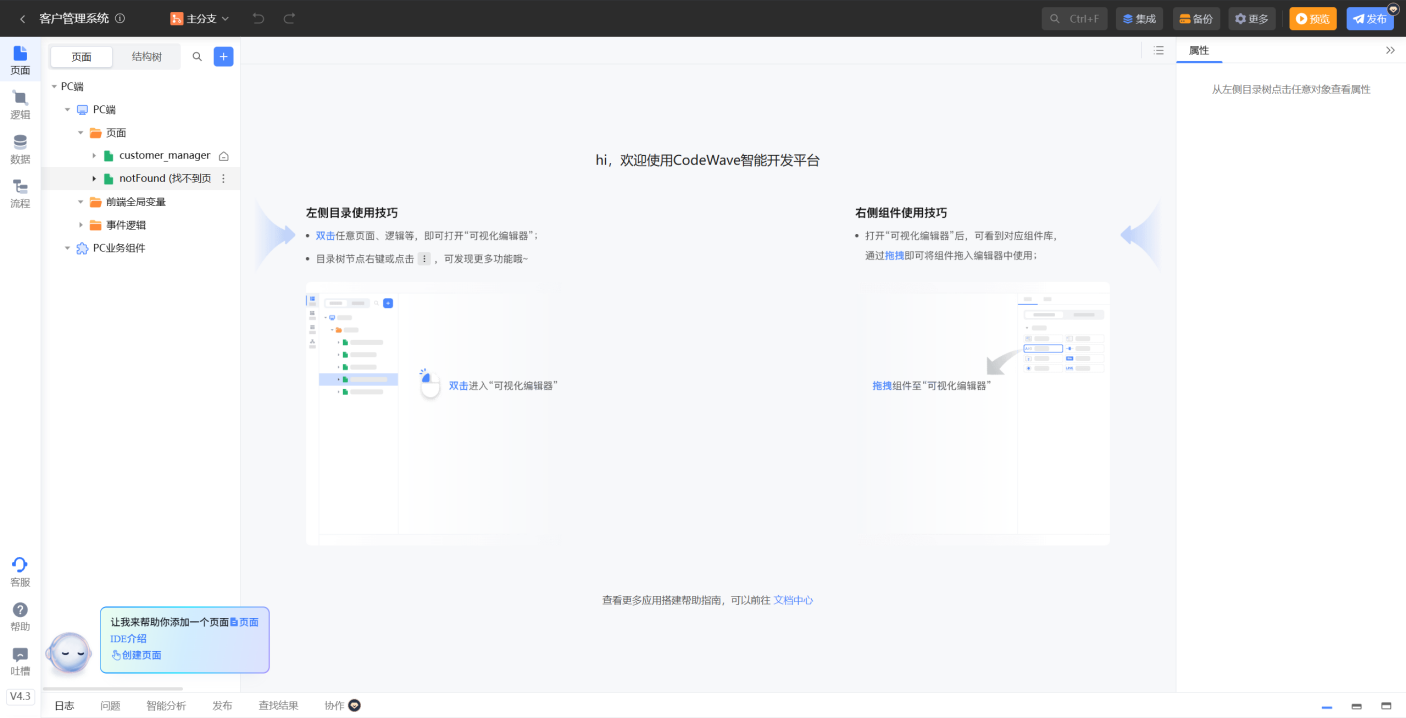1406x718 pixels.
Task: Click the diamond badge on 发布 button
Action: 1393,8
